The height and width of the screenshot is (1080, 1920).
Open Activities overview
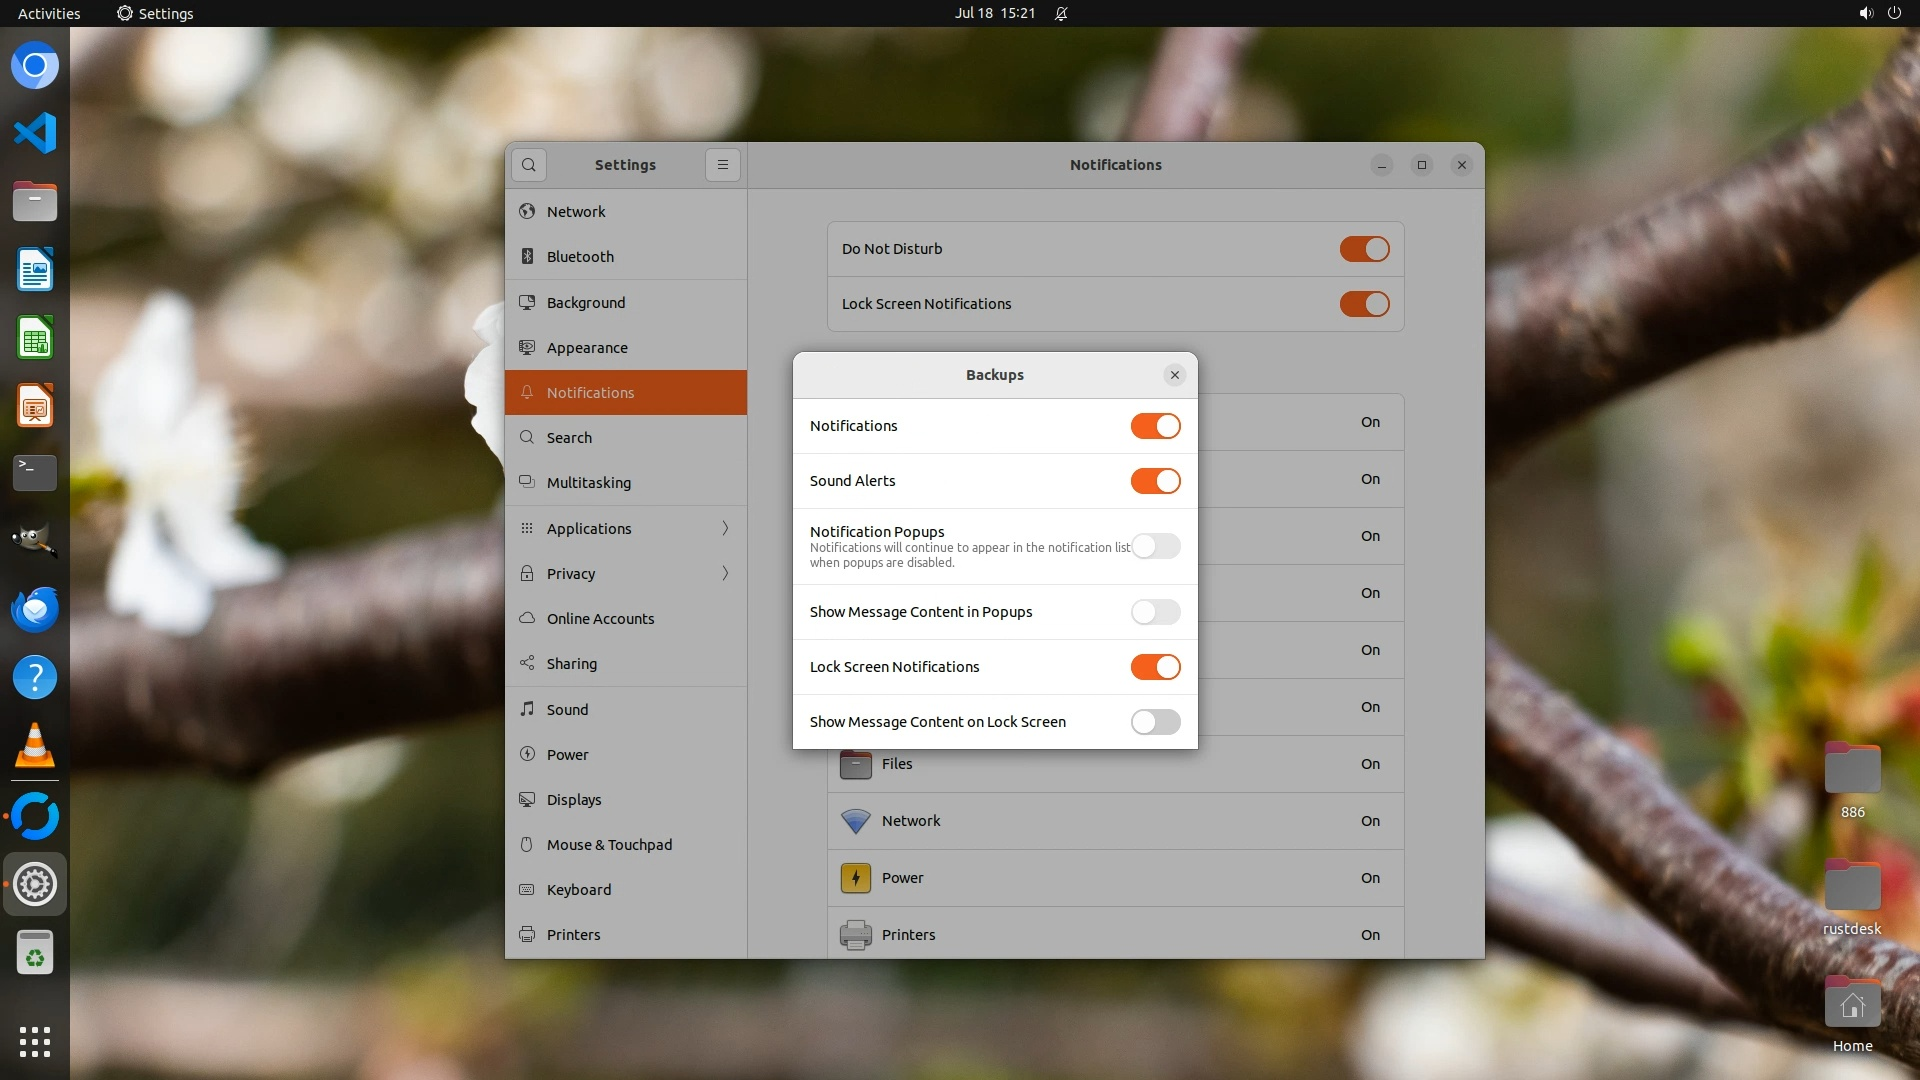tap(49, 14)
